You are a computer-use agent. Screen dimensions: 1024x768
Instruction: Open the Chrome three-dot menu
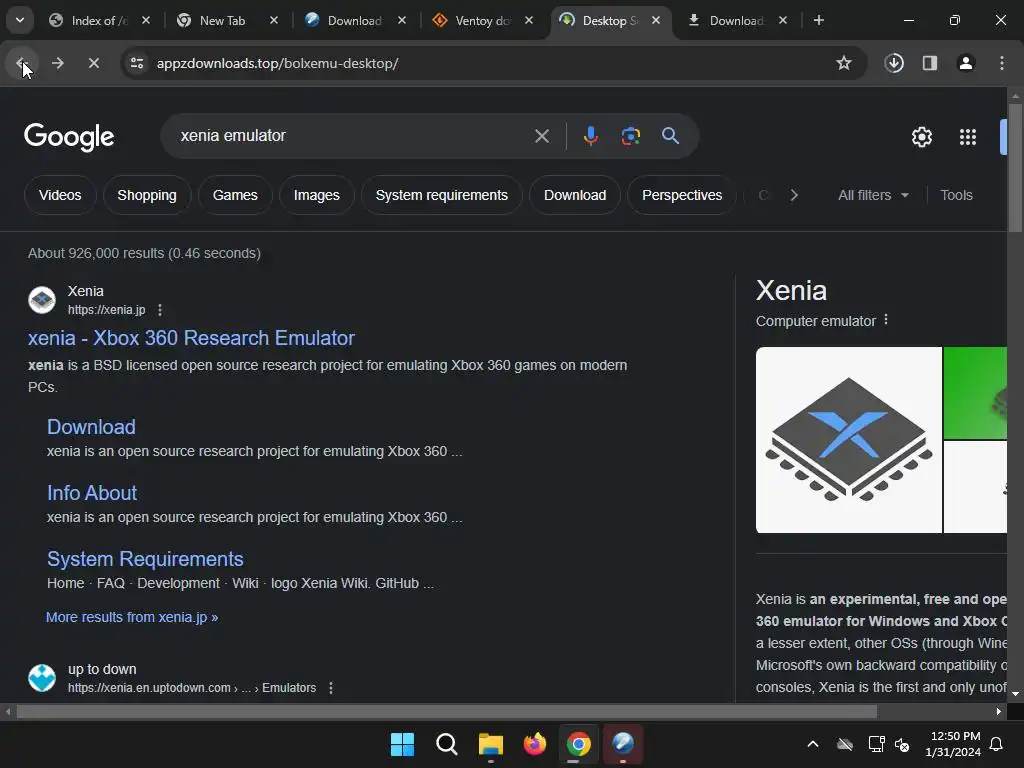coord(1002,63)
